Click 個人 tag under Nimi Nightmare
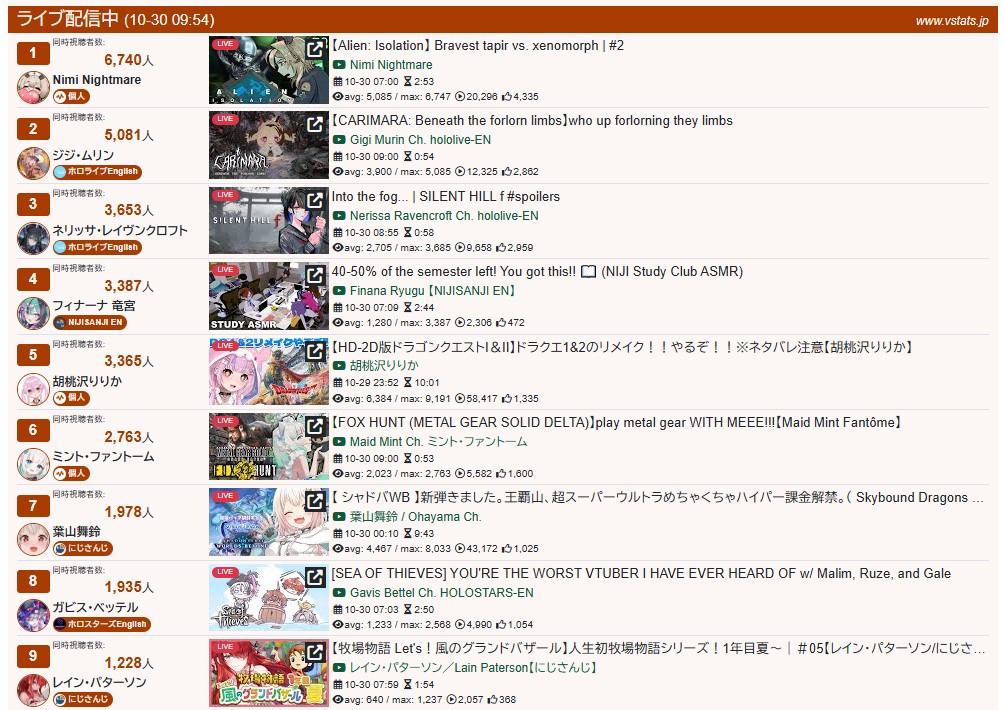 pyautogui.click(x=71, y=97)
